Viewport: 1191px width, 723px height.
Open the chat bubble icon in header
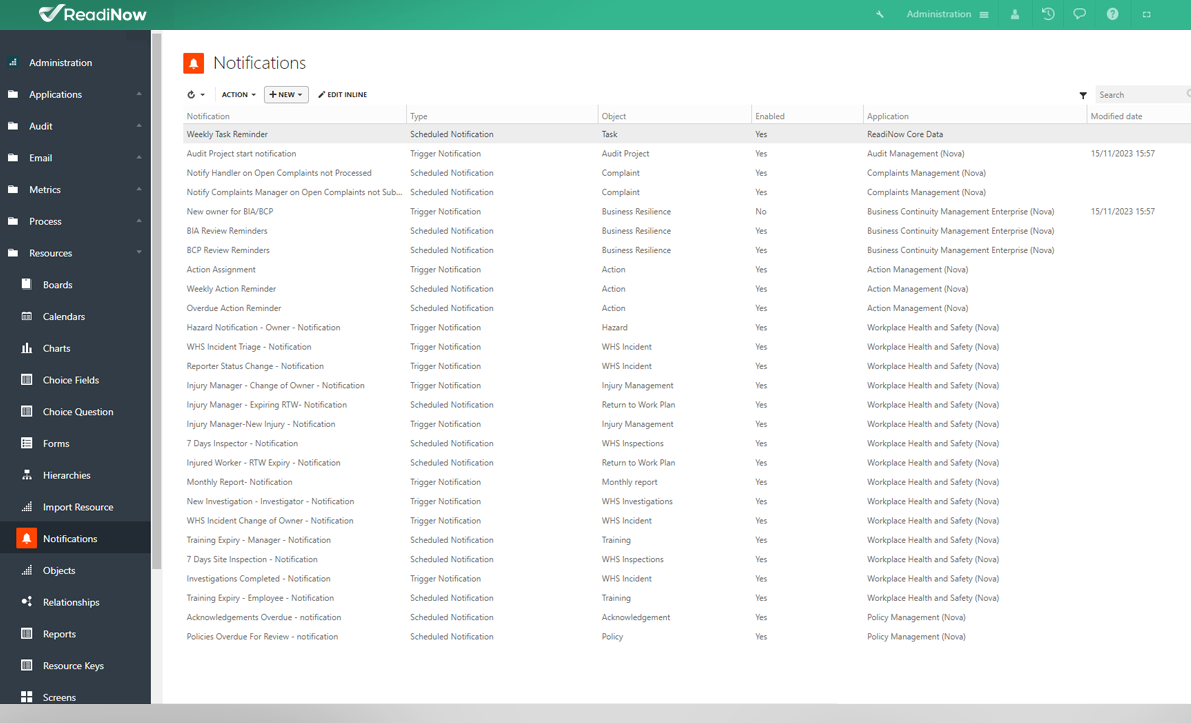coord(1079,14)
